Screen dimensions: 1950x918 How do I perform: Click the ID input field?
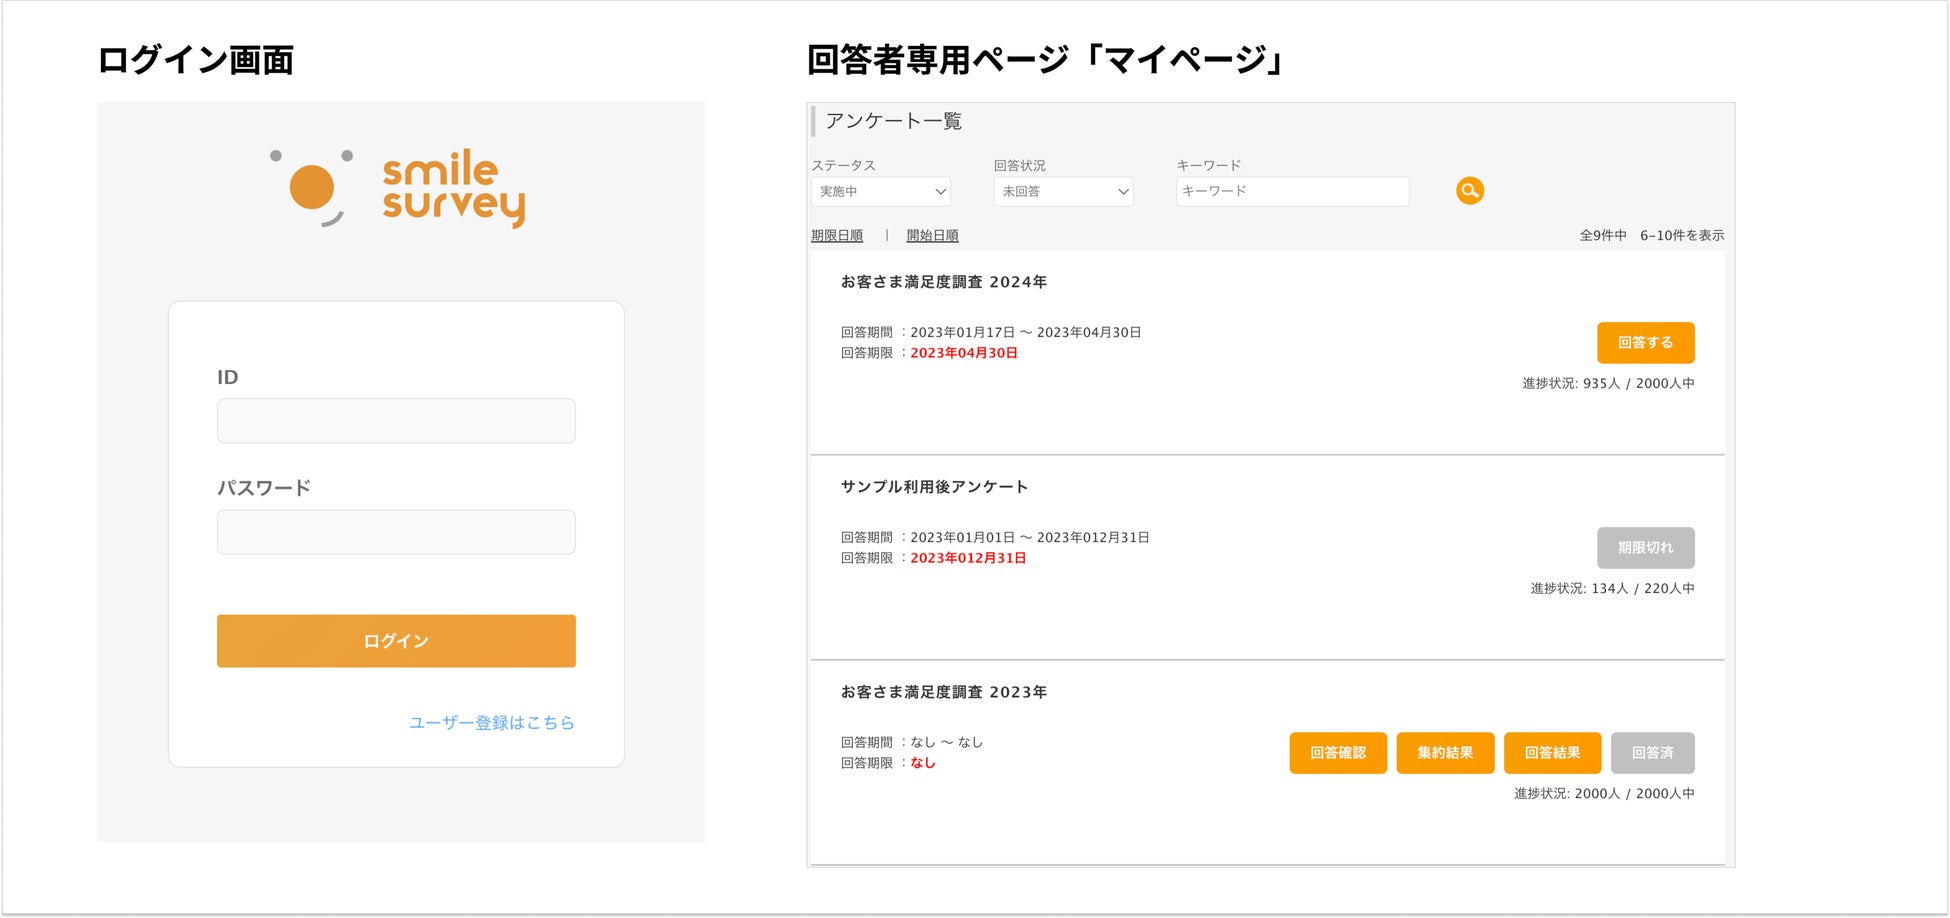(x=396, y=421)
